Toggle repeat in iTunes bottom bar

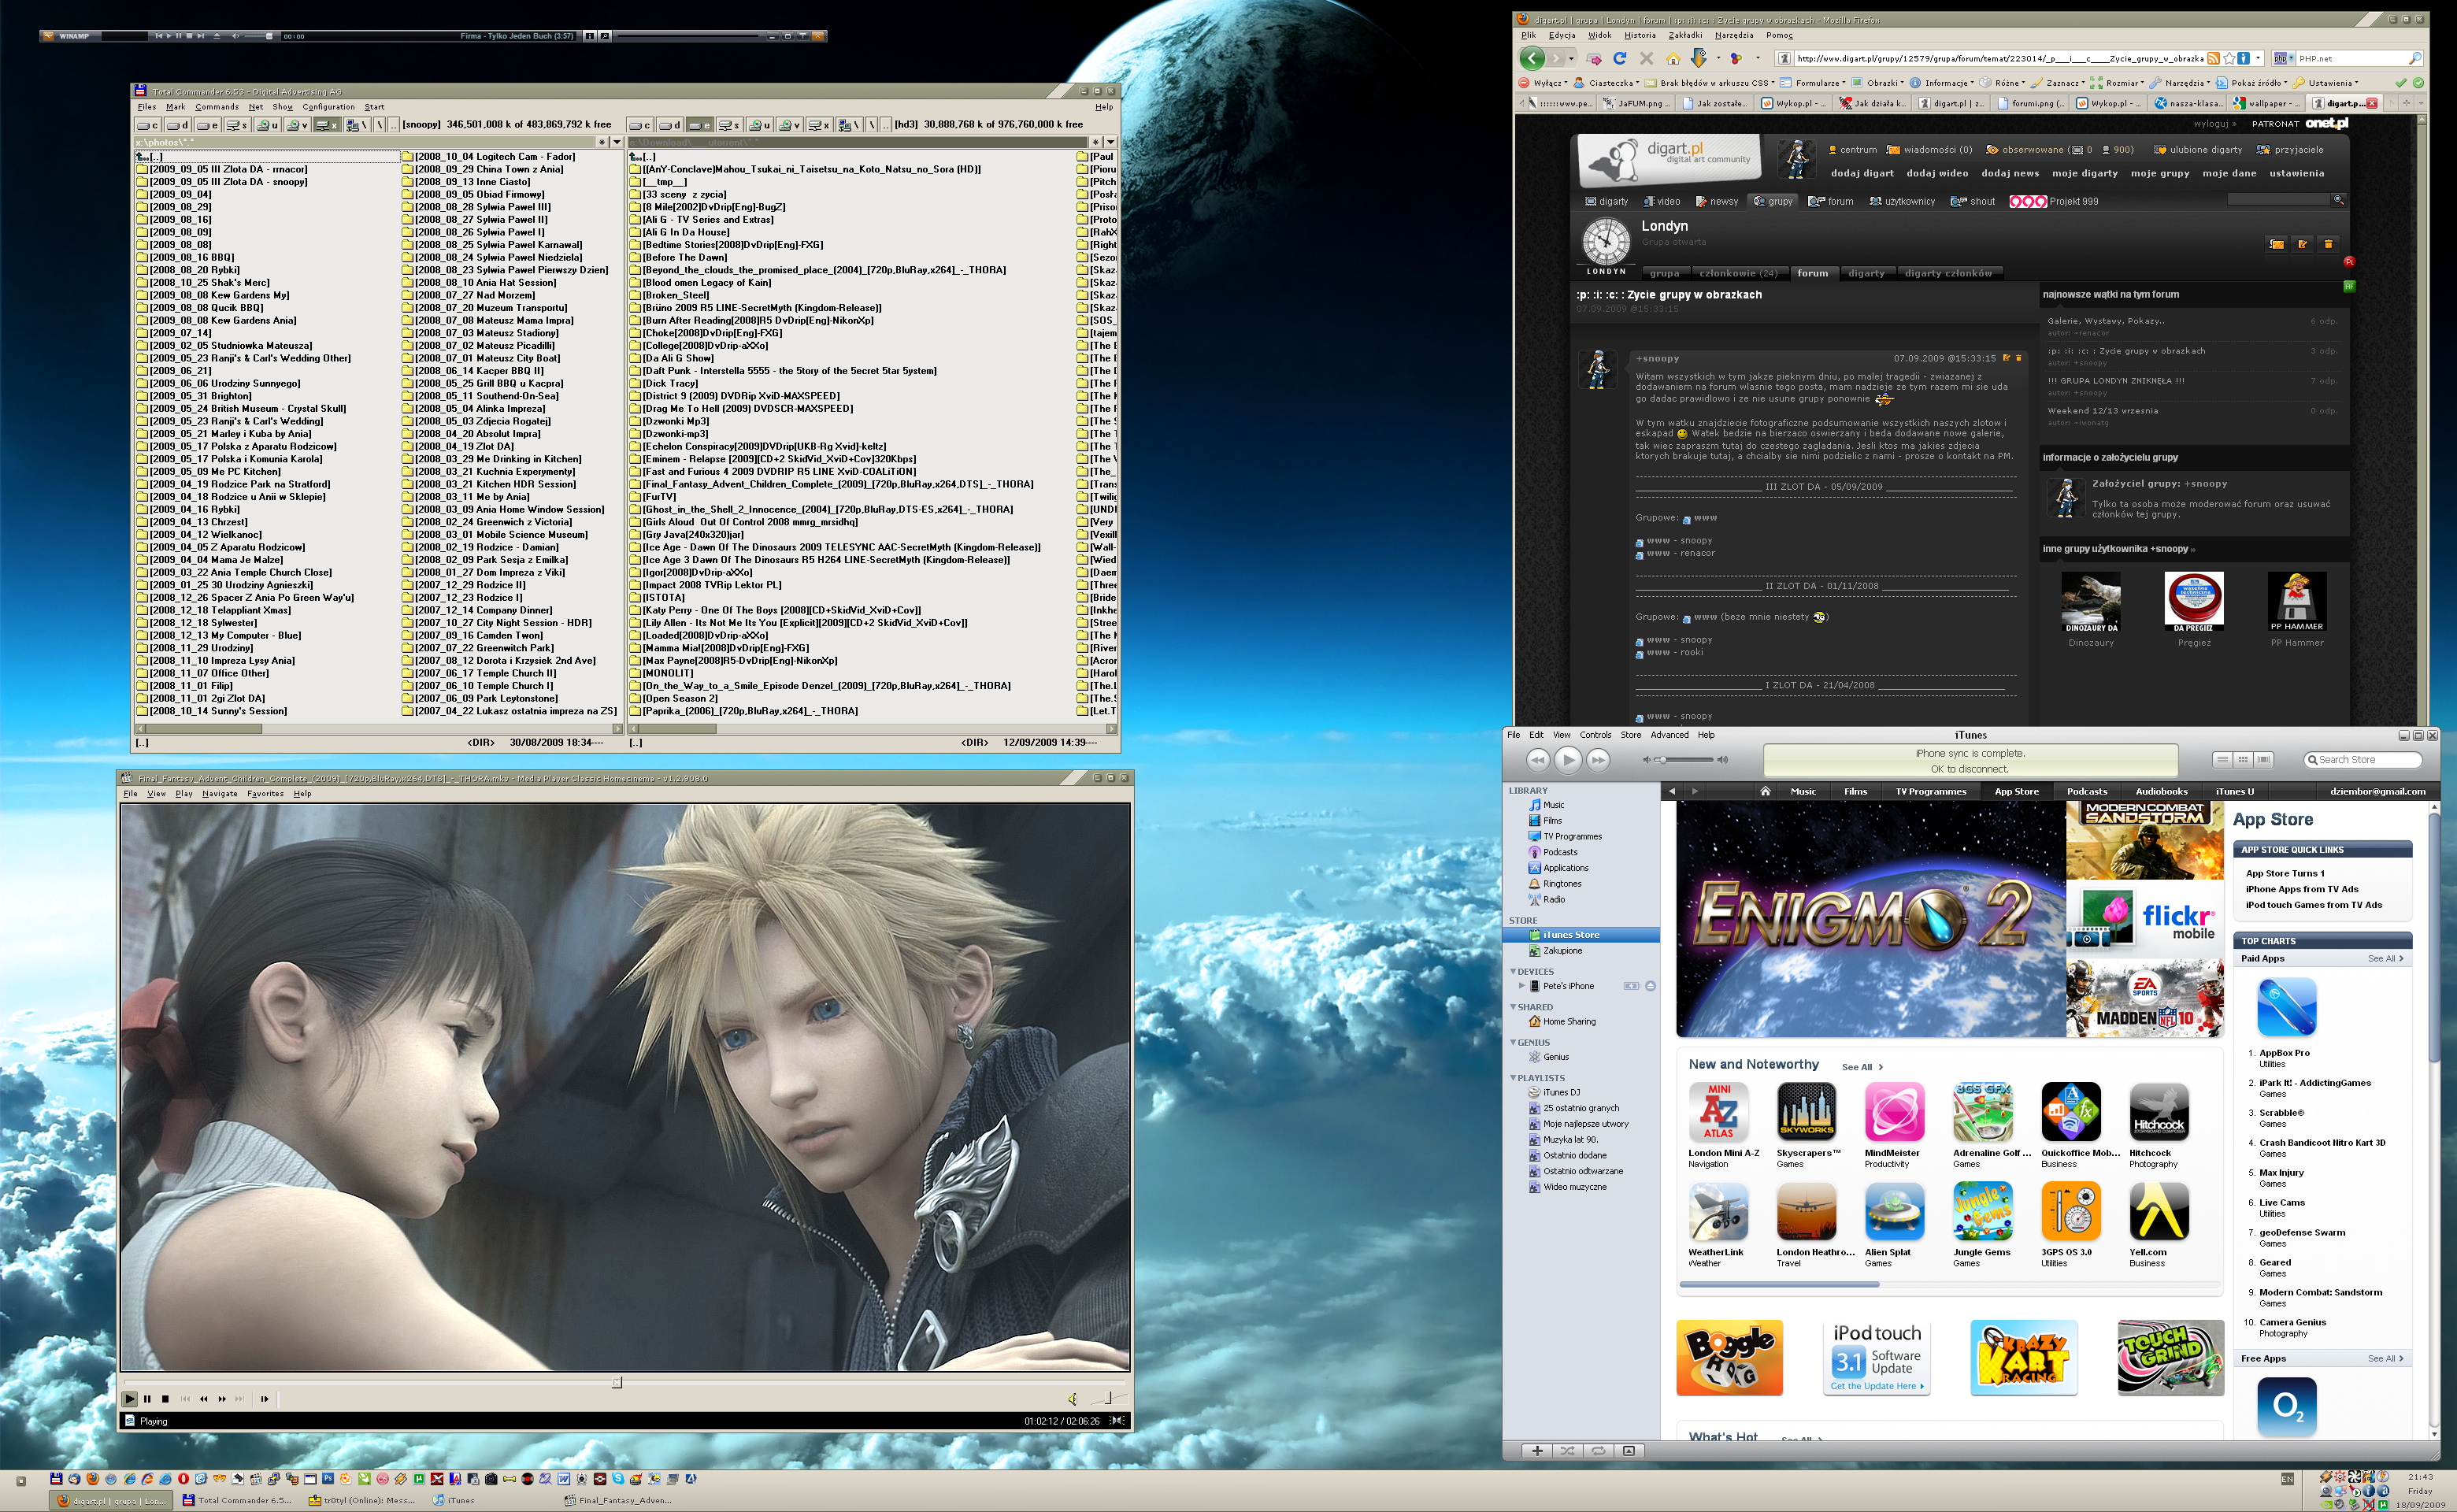tap(1598, 1450)
